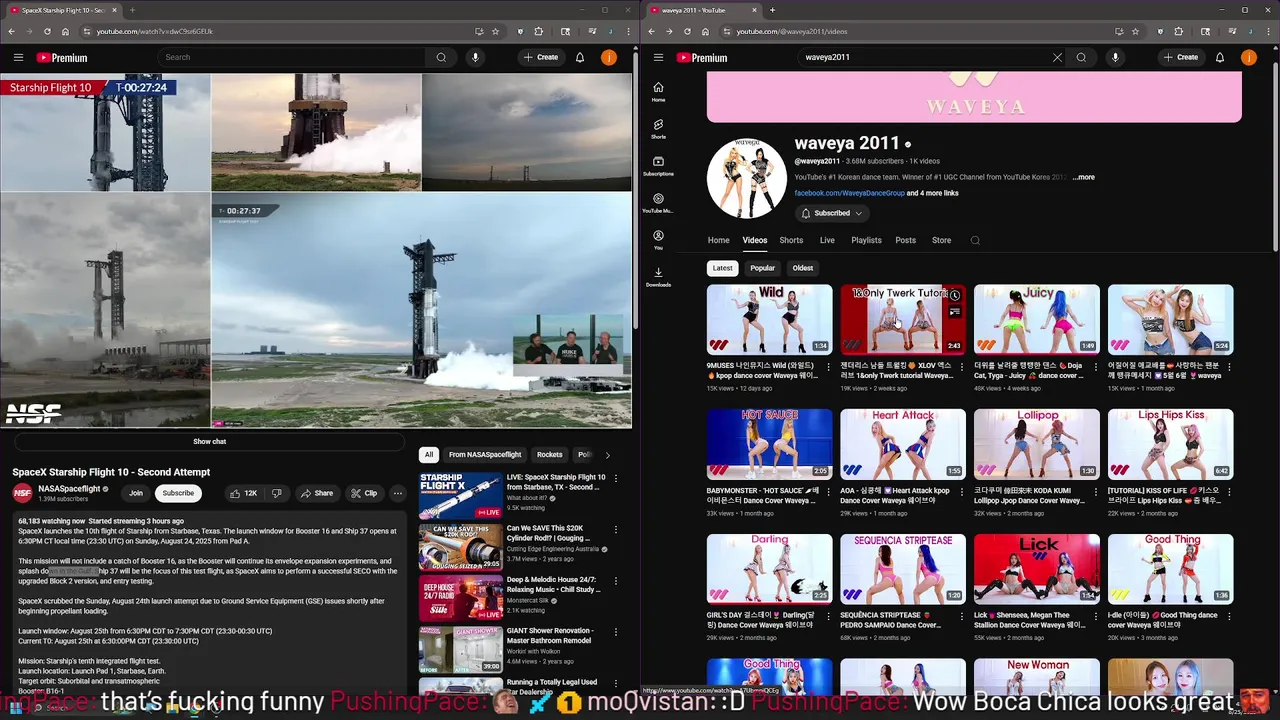Sort channel videos by Latest
The width and height of the screenshot is (1280, 720).
(x=722, y=268)
